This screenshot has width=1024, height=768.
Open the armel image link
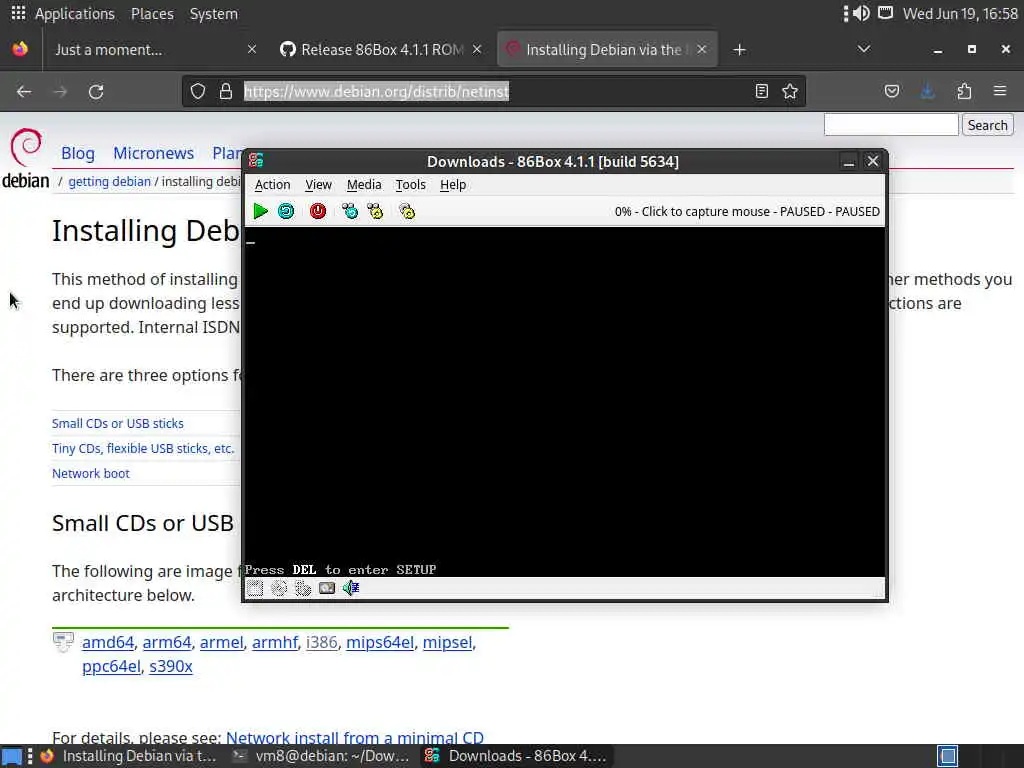221,643
